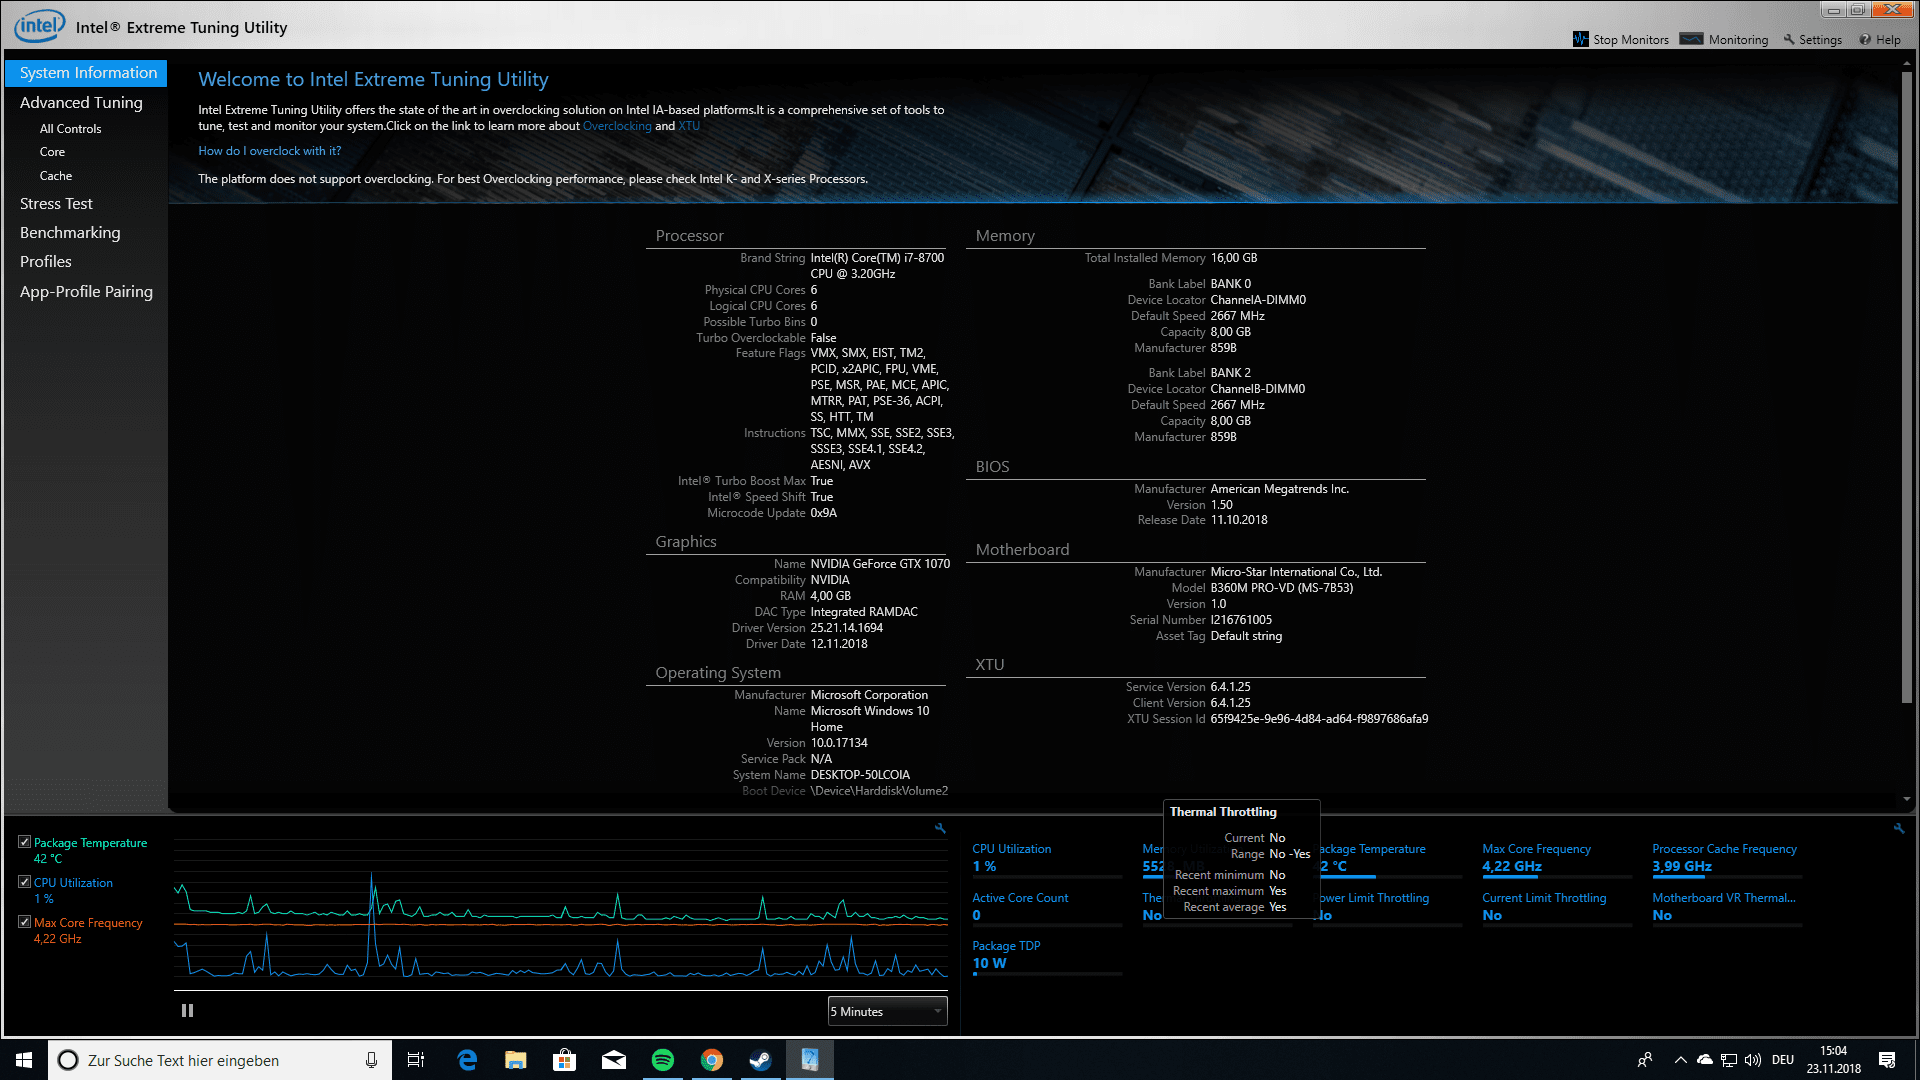Click the Stop Monitors button
Image resolution: width=1920 pixels, height=1080 pixels.
pos(1620,40)
